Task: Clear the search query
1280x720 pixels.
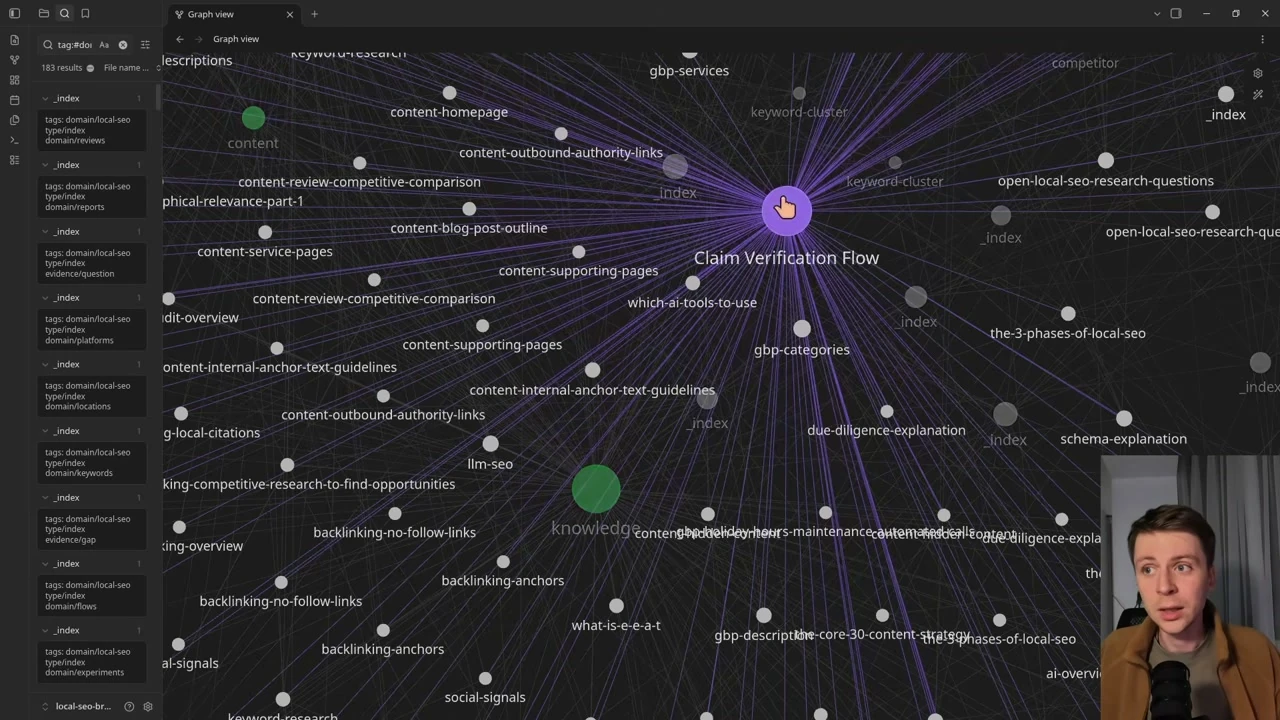Action: [123, 45]
